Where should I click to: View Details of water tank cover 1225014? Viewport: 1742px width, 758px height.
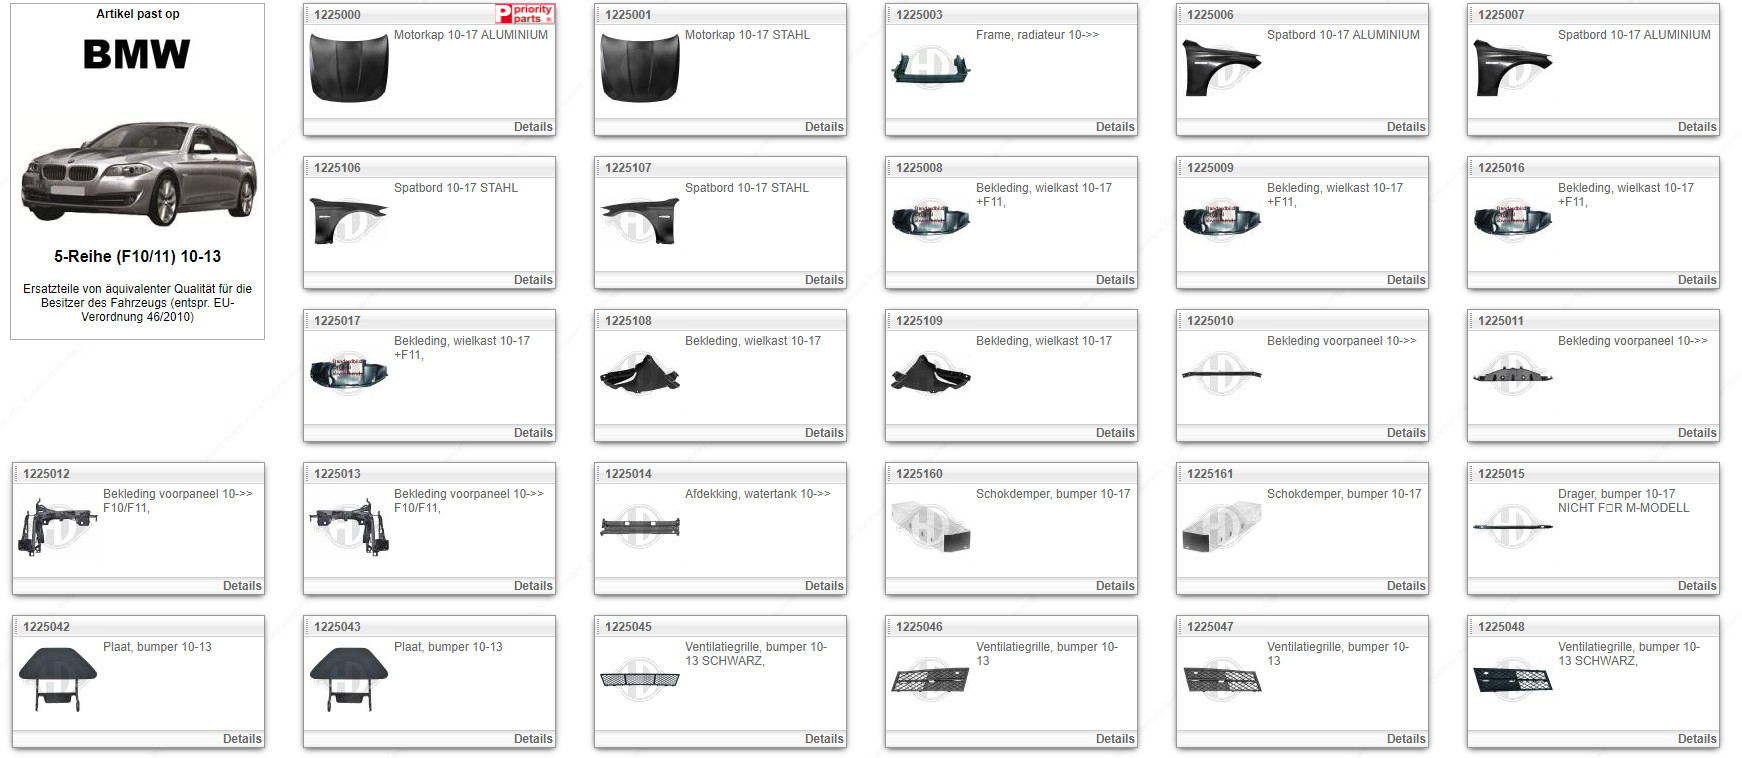coord(824,586)
